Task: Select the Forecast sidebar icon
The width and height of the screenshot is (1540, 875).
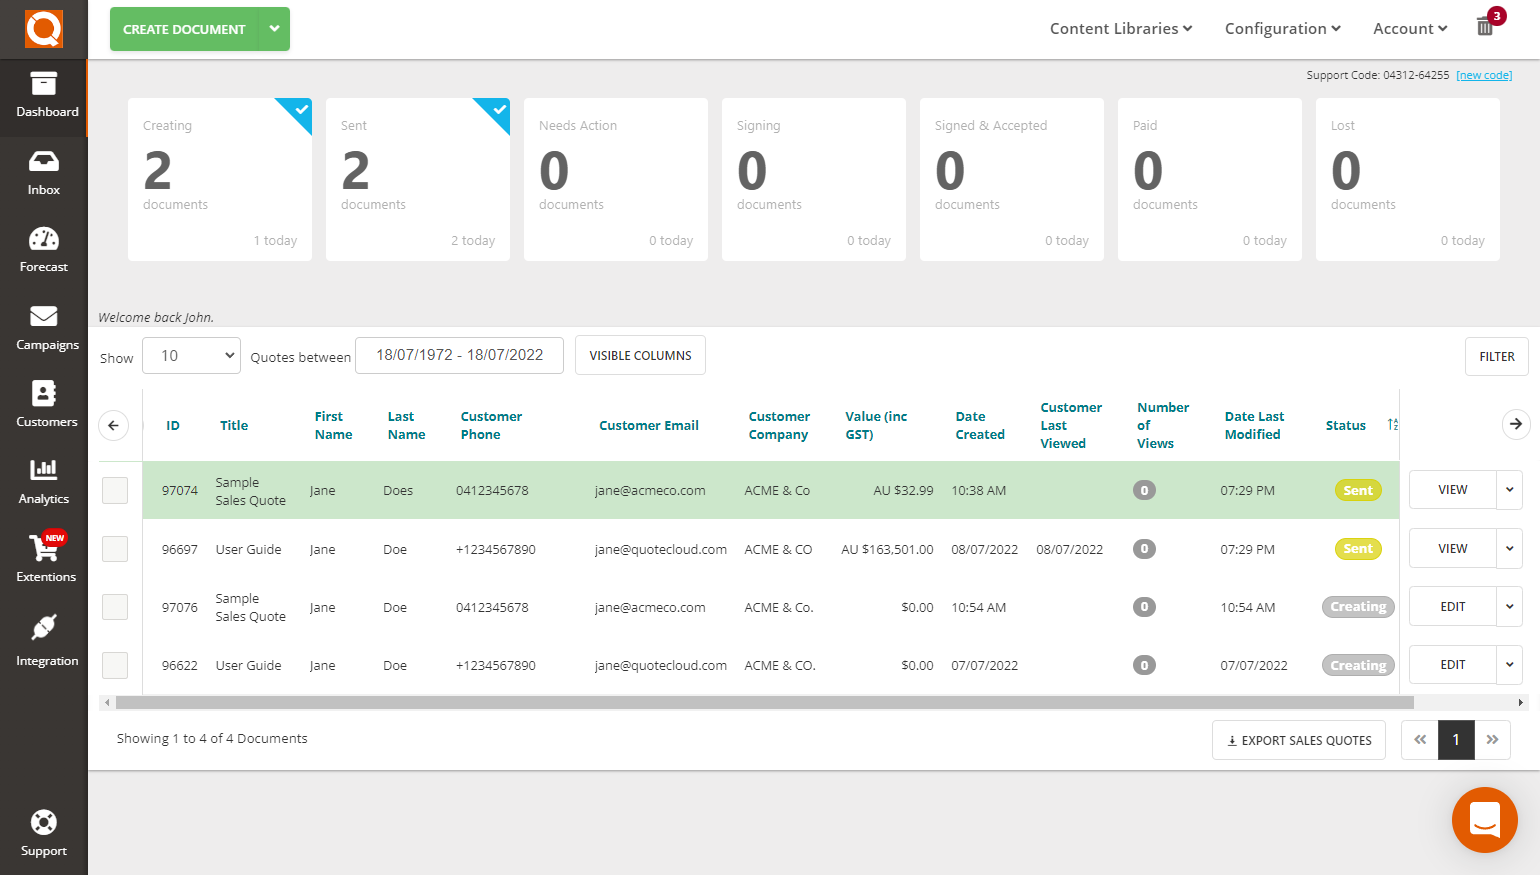Action: point(43,248)
